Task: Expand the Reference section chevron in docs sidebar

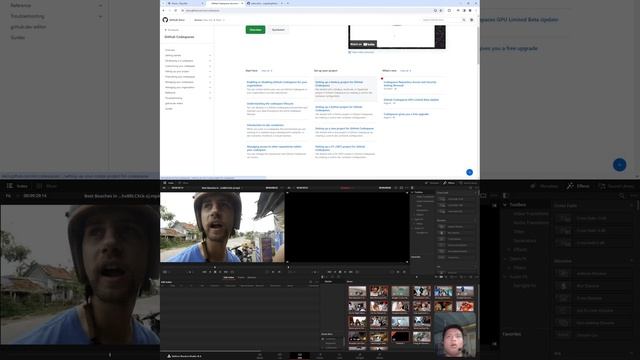Action: 210,93
